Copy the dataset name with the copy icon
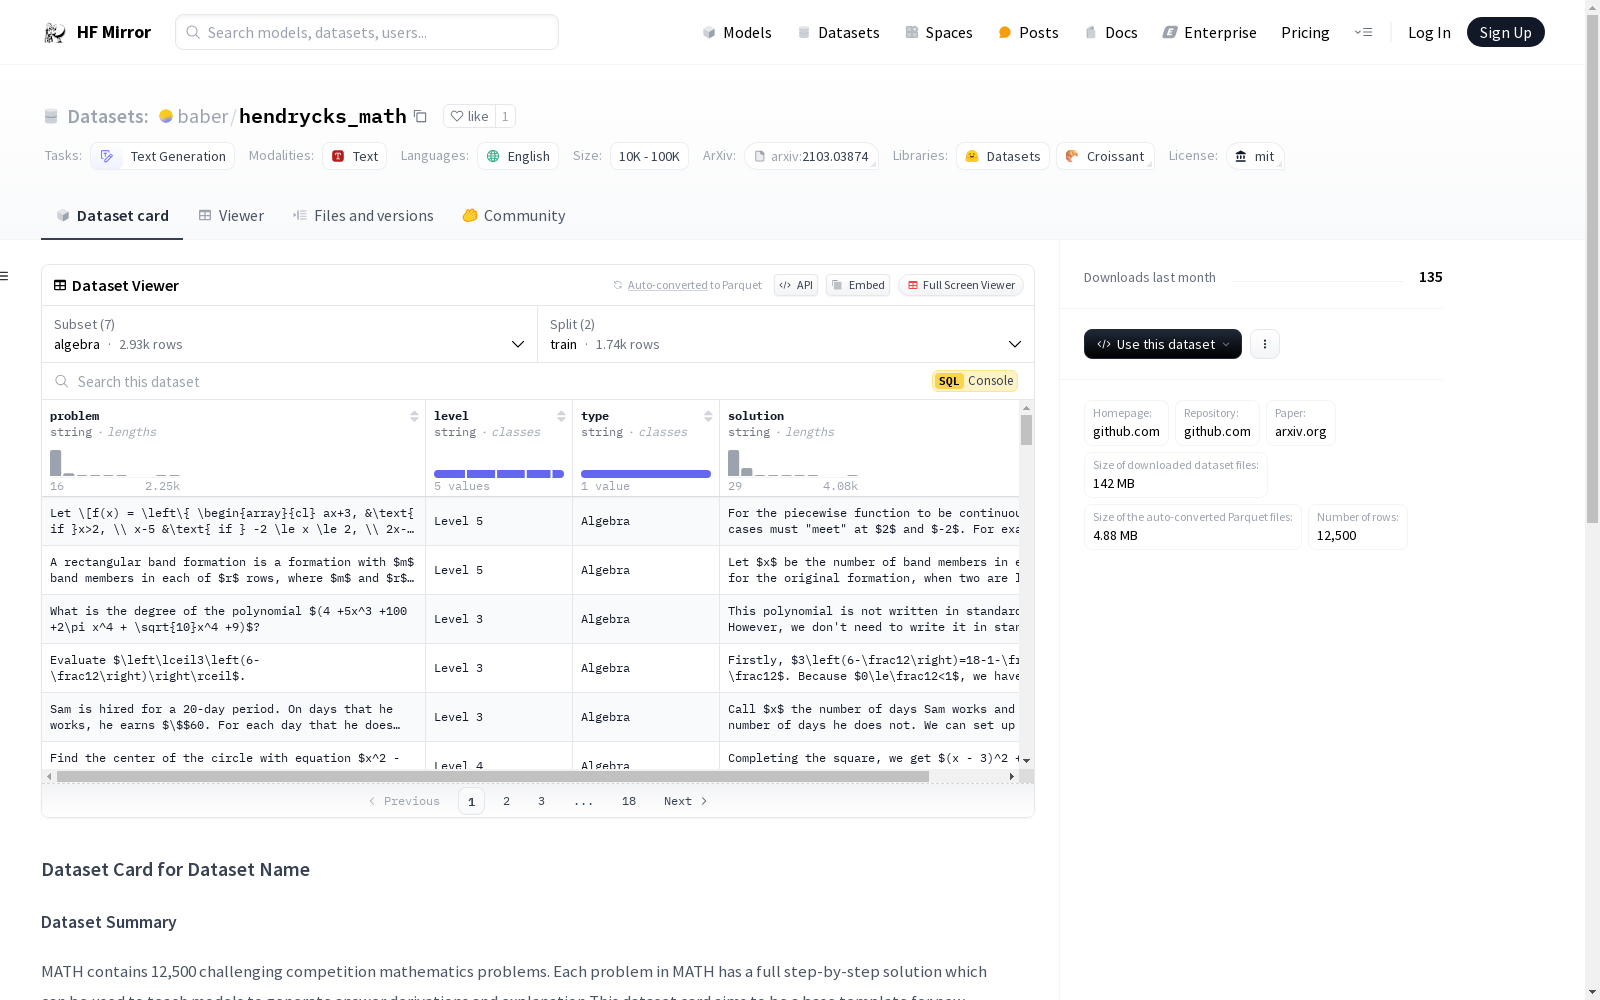 (x=421, y=117)
